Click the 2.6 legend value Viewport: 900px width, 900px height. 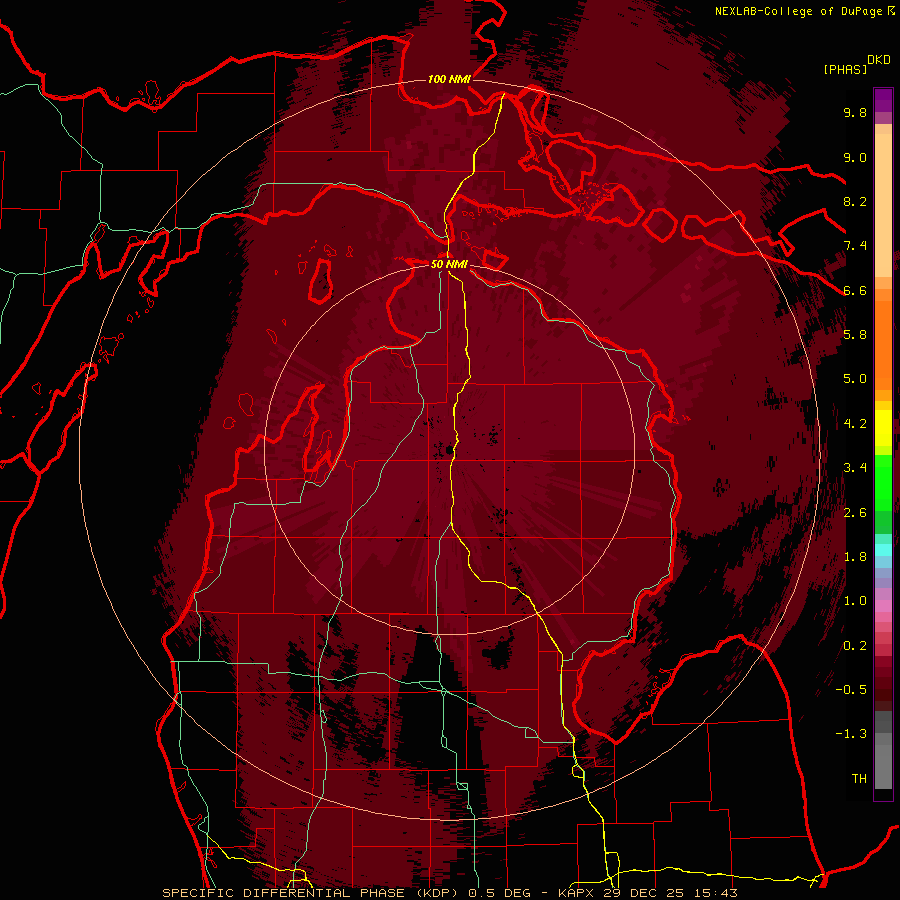(855, 513)
